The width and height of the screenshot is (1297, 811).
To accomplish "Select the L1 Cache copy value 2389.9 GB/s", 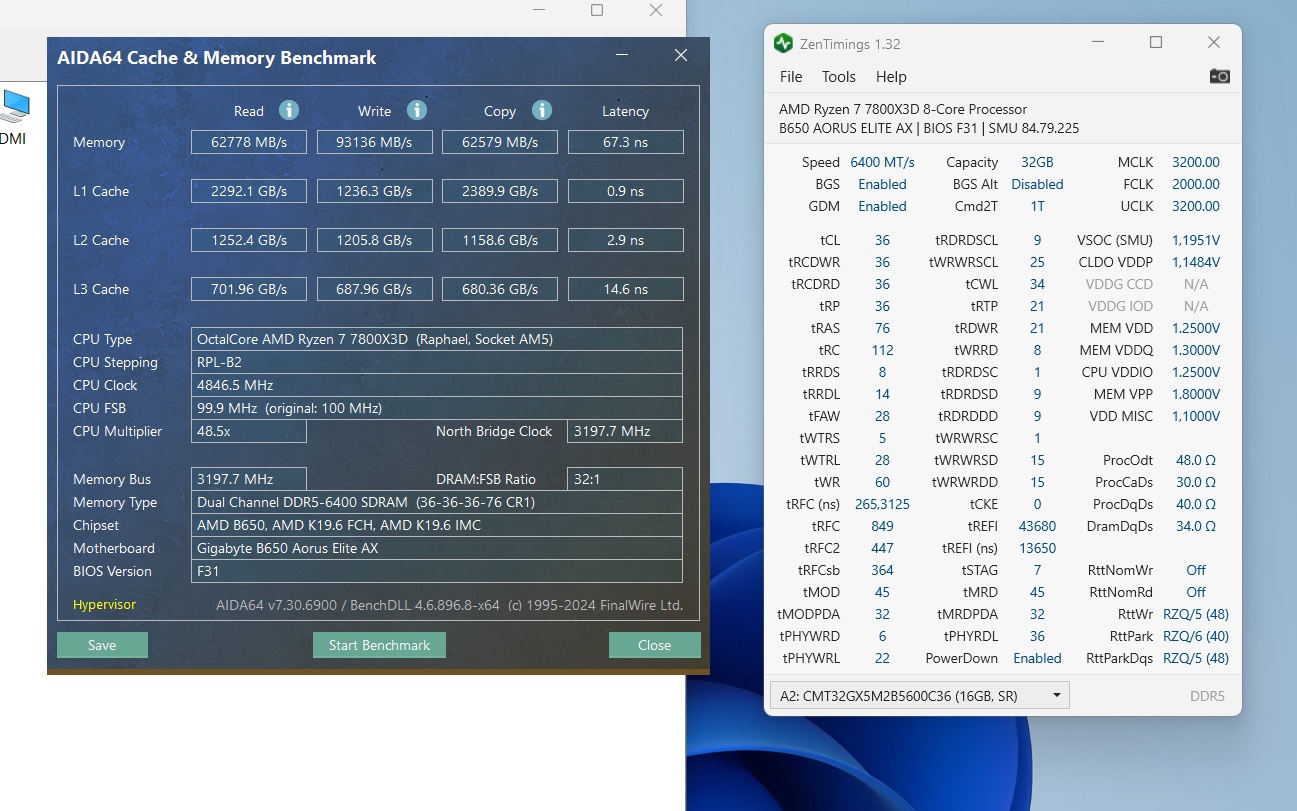I will (500, 191).
